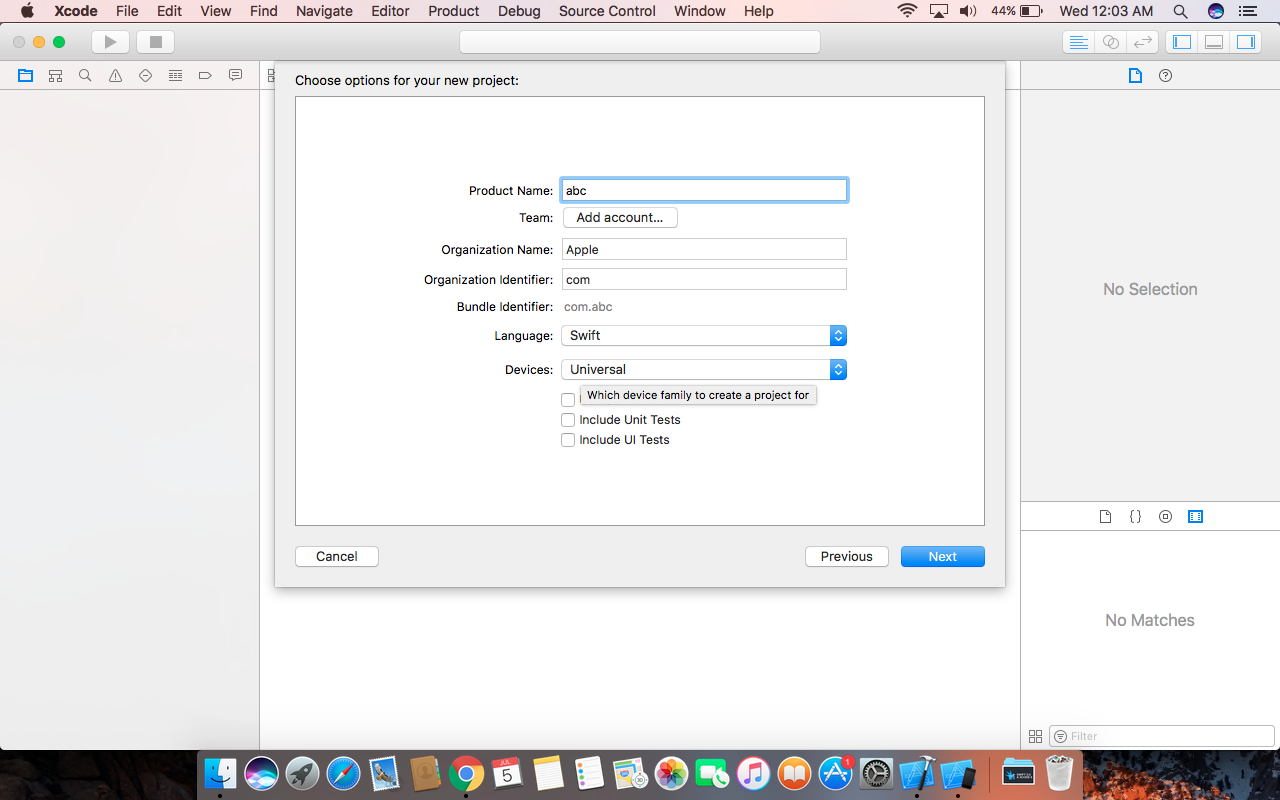The image size is (1280, 800).
Task: Enable Include Unit Tests checkbox
Action: (568, 420)
